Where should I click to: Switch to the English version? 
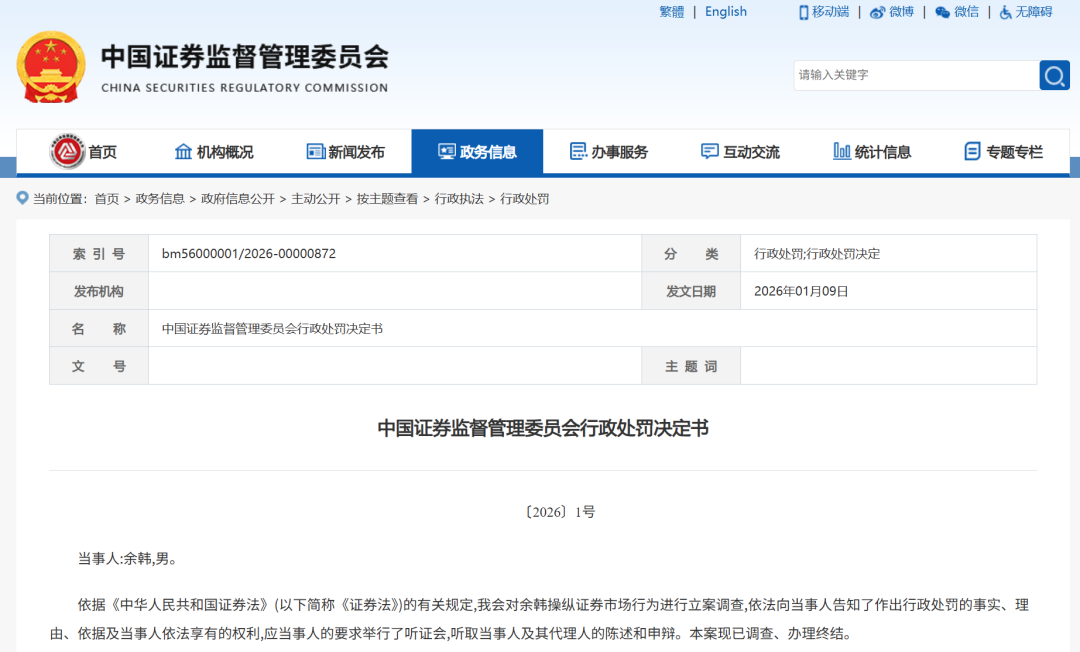(x=725, y=11)
